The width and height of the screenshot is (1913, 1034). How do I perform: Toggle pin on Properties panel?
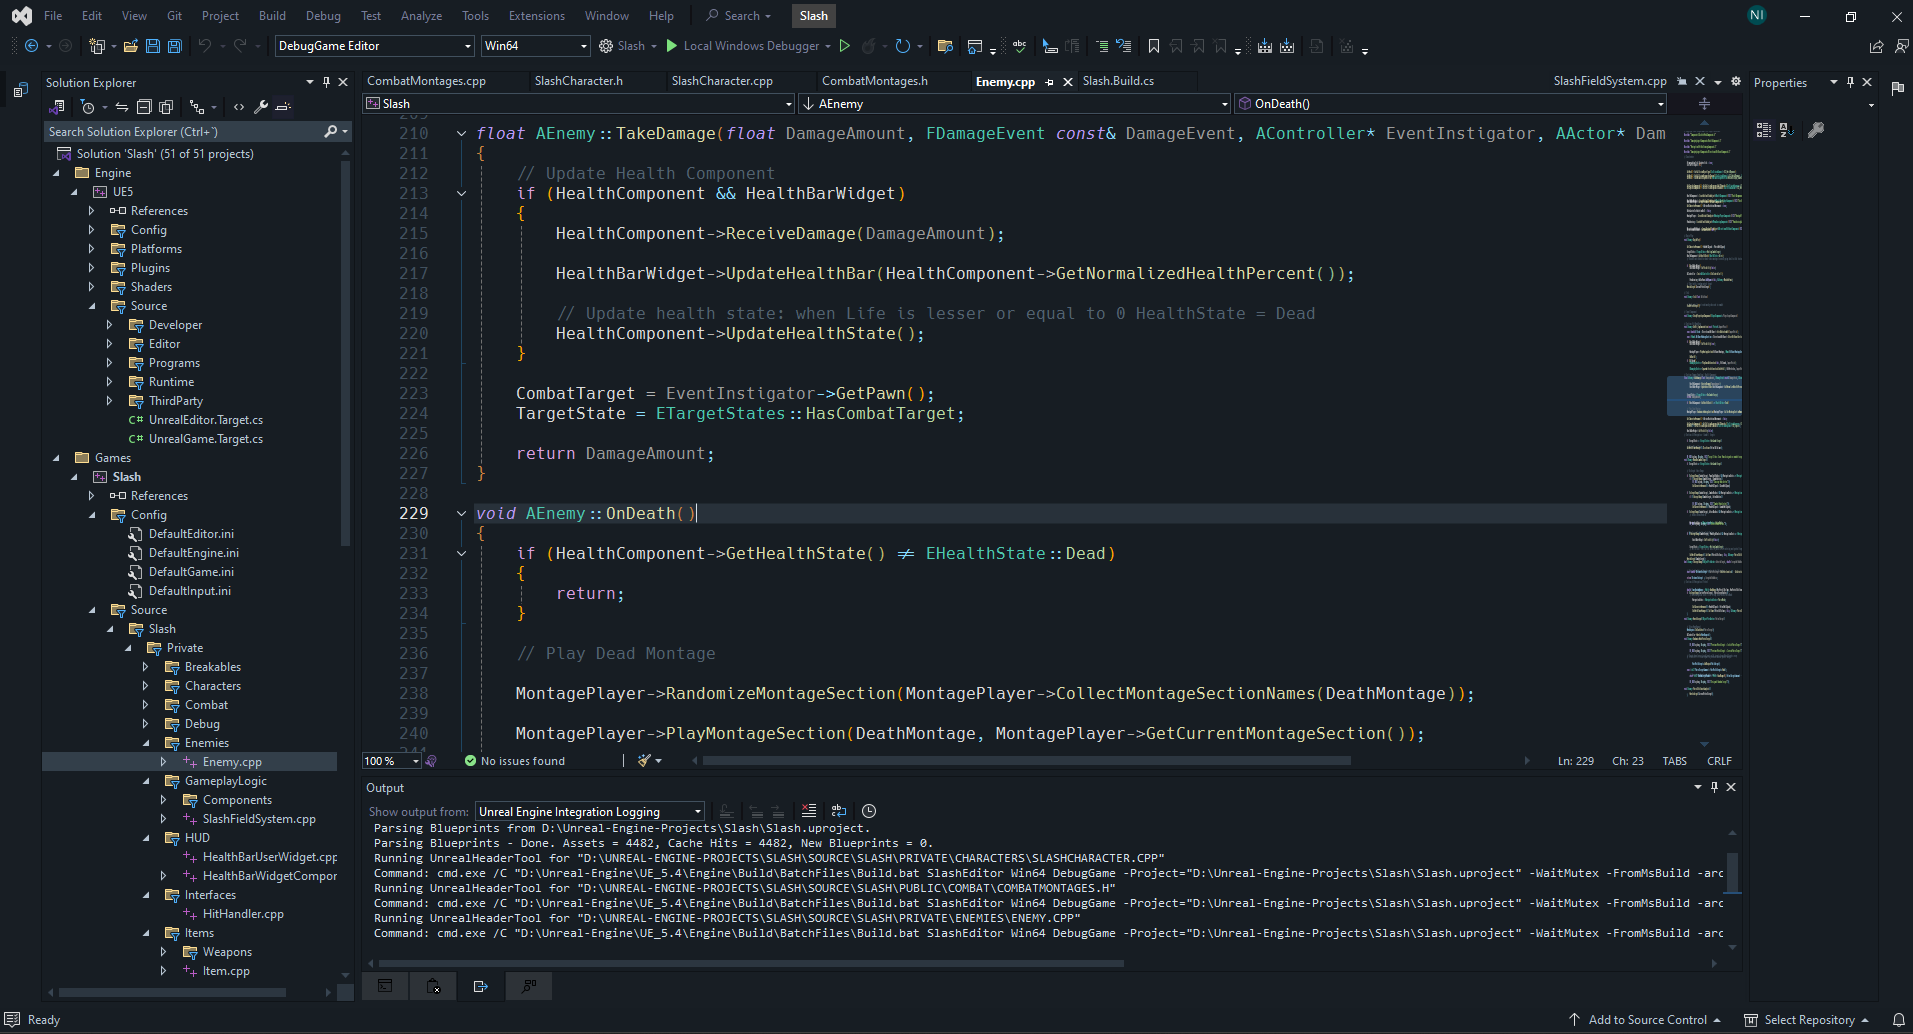pos(1850,83)
